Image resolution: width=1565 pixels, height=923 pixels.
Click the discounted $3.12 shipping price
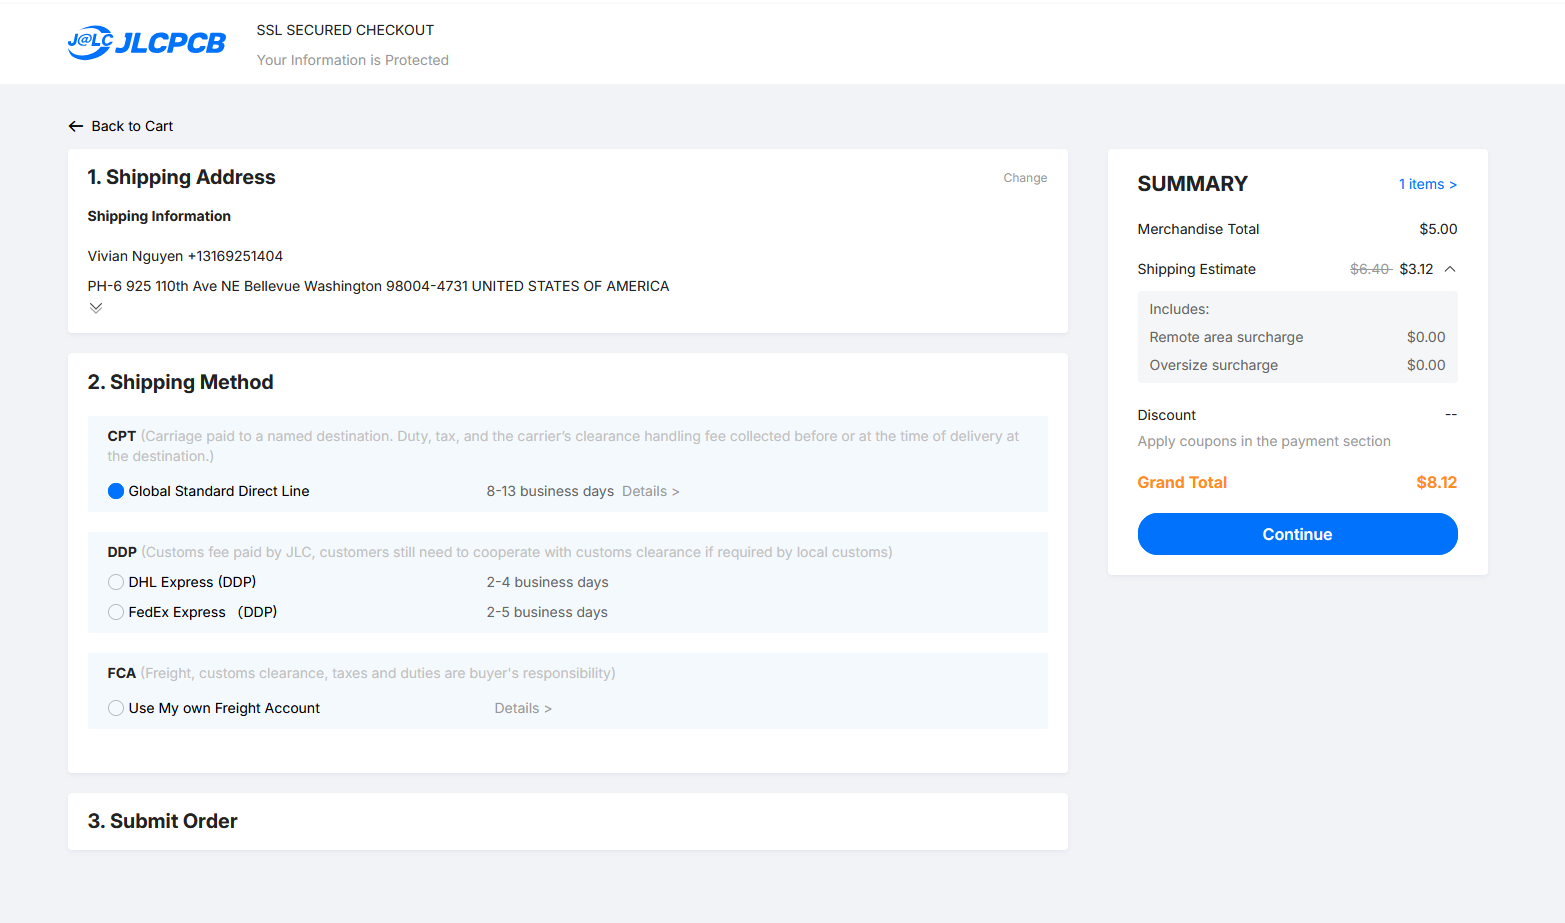click(1416, 269)
